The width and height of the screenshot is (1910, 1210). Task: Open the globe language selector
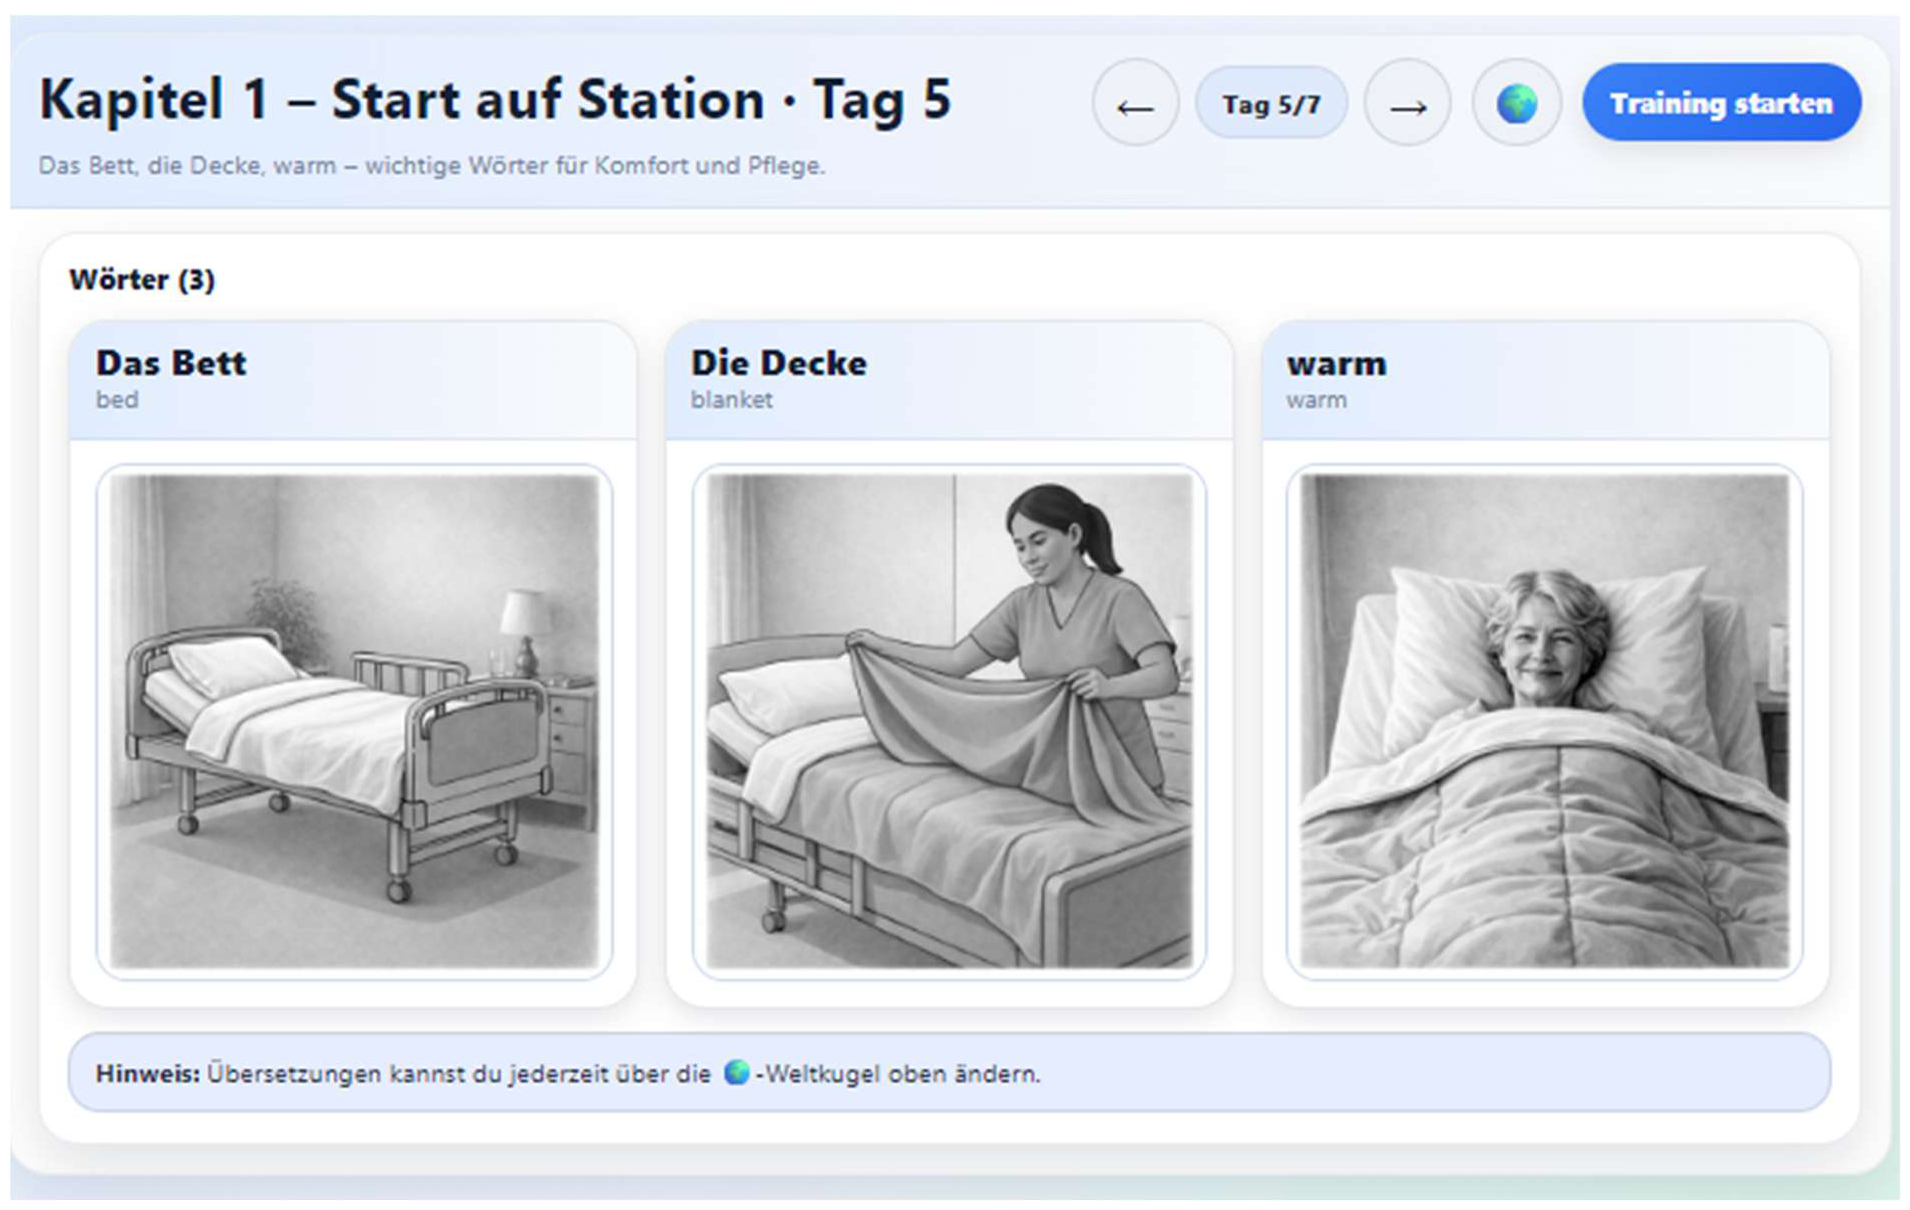click(x=1516, y=104)
